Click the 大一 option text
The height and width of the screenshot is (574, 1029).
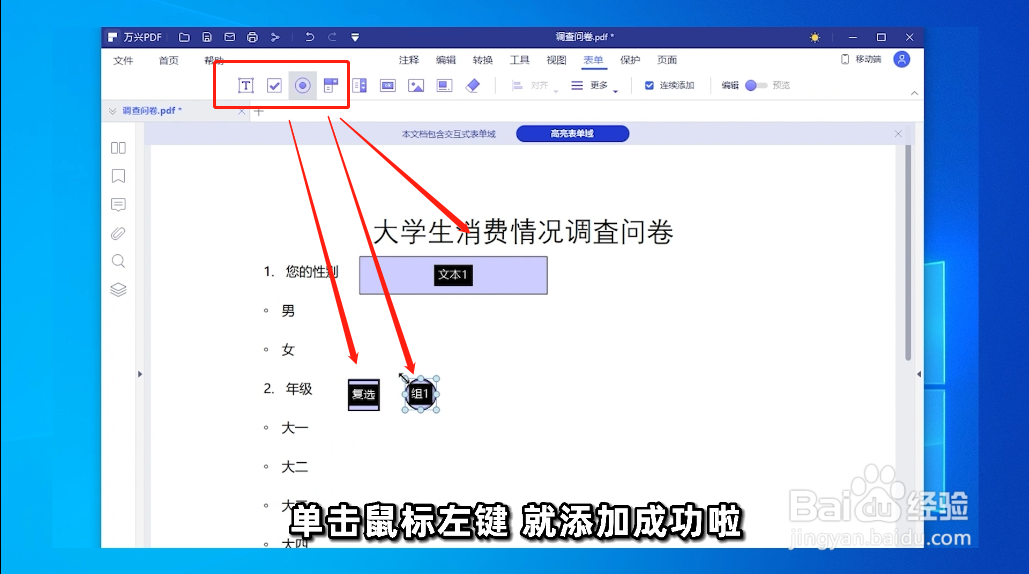(x=295, y=428)
